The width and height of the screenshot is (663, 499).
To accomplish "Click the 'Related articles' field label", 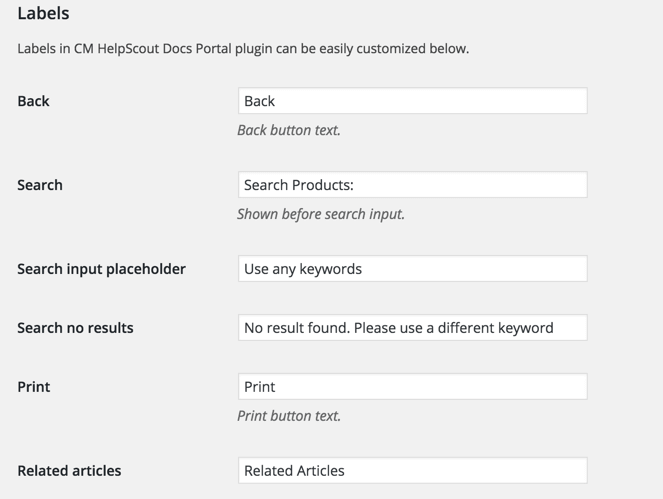I will [69, 471].
